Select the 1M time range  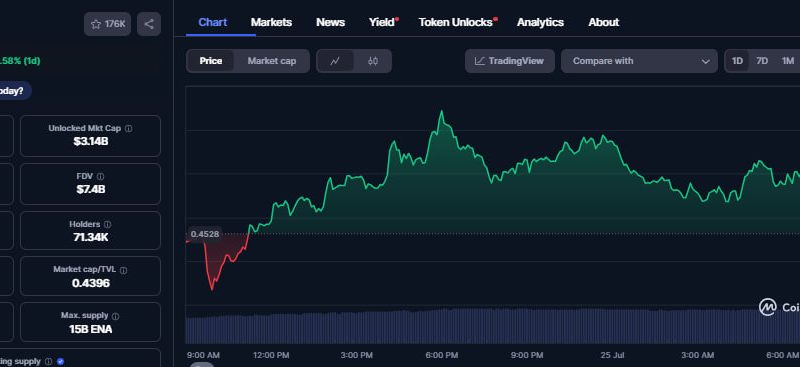(788, 61)
